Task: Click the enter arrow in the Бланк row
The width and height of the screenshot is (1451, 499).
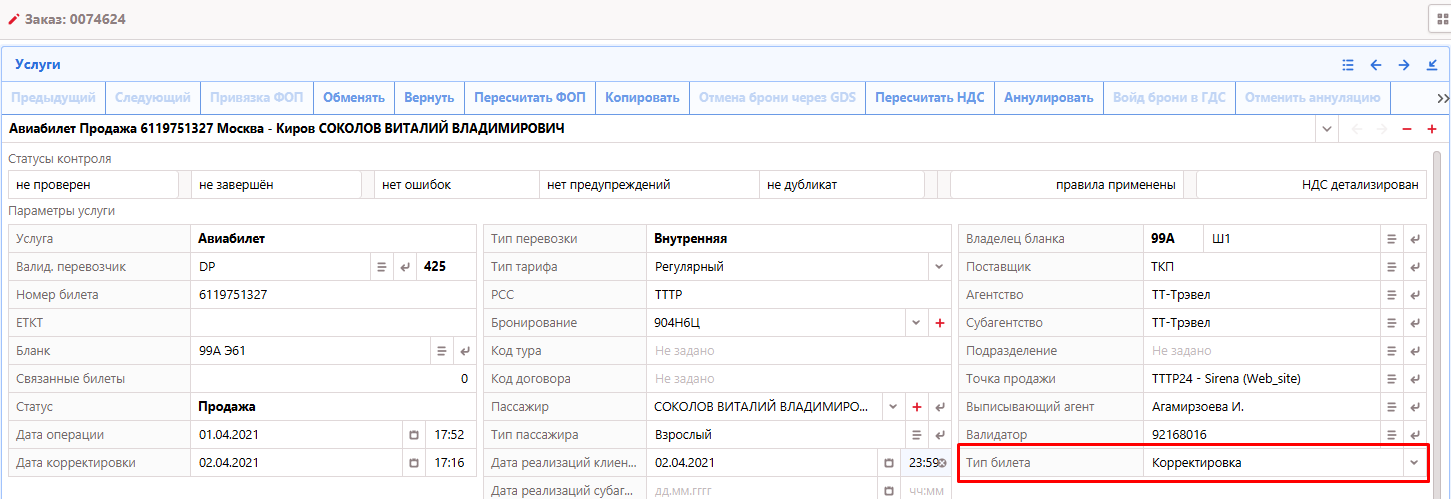Action: click(464, 351)
